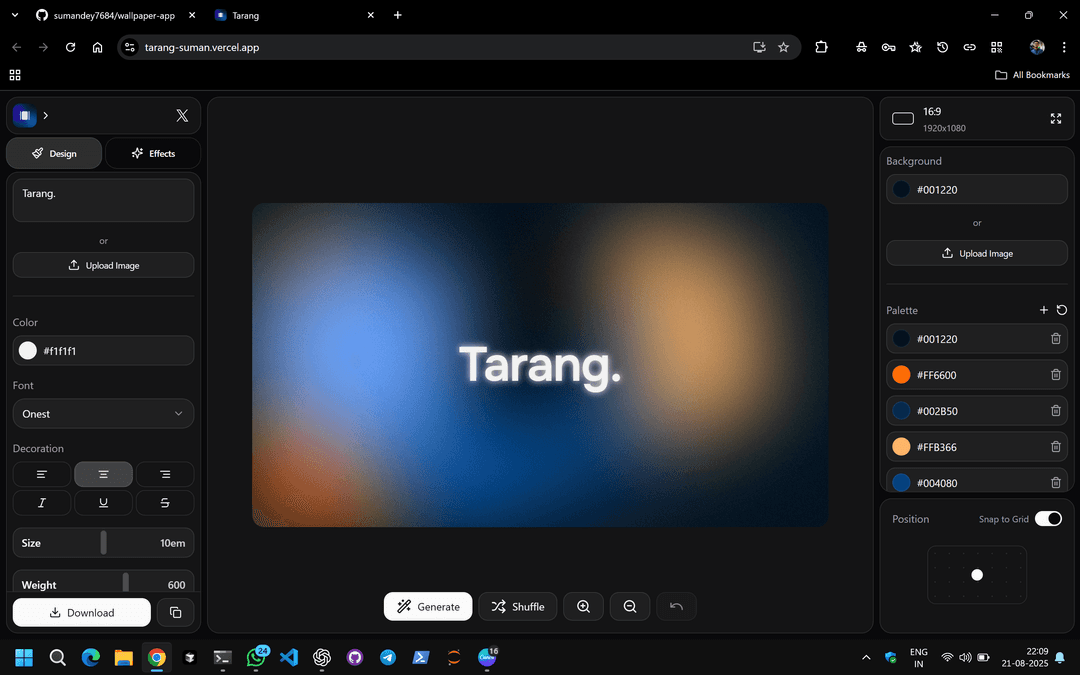This screenshot has height=675, width=1080.
Task: Undo the last change
Action: click(676, 606)
